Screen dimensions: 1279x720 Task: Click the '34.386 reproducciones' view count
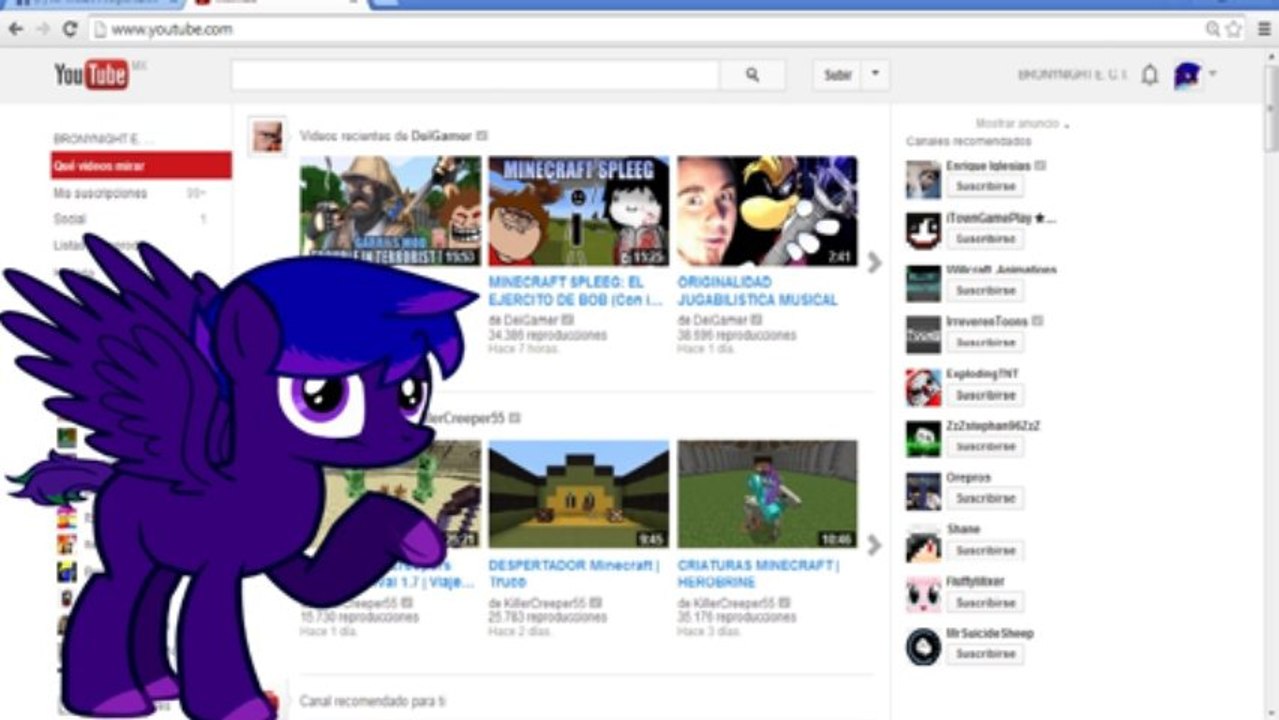547,335
